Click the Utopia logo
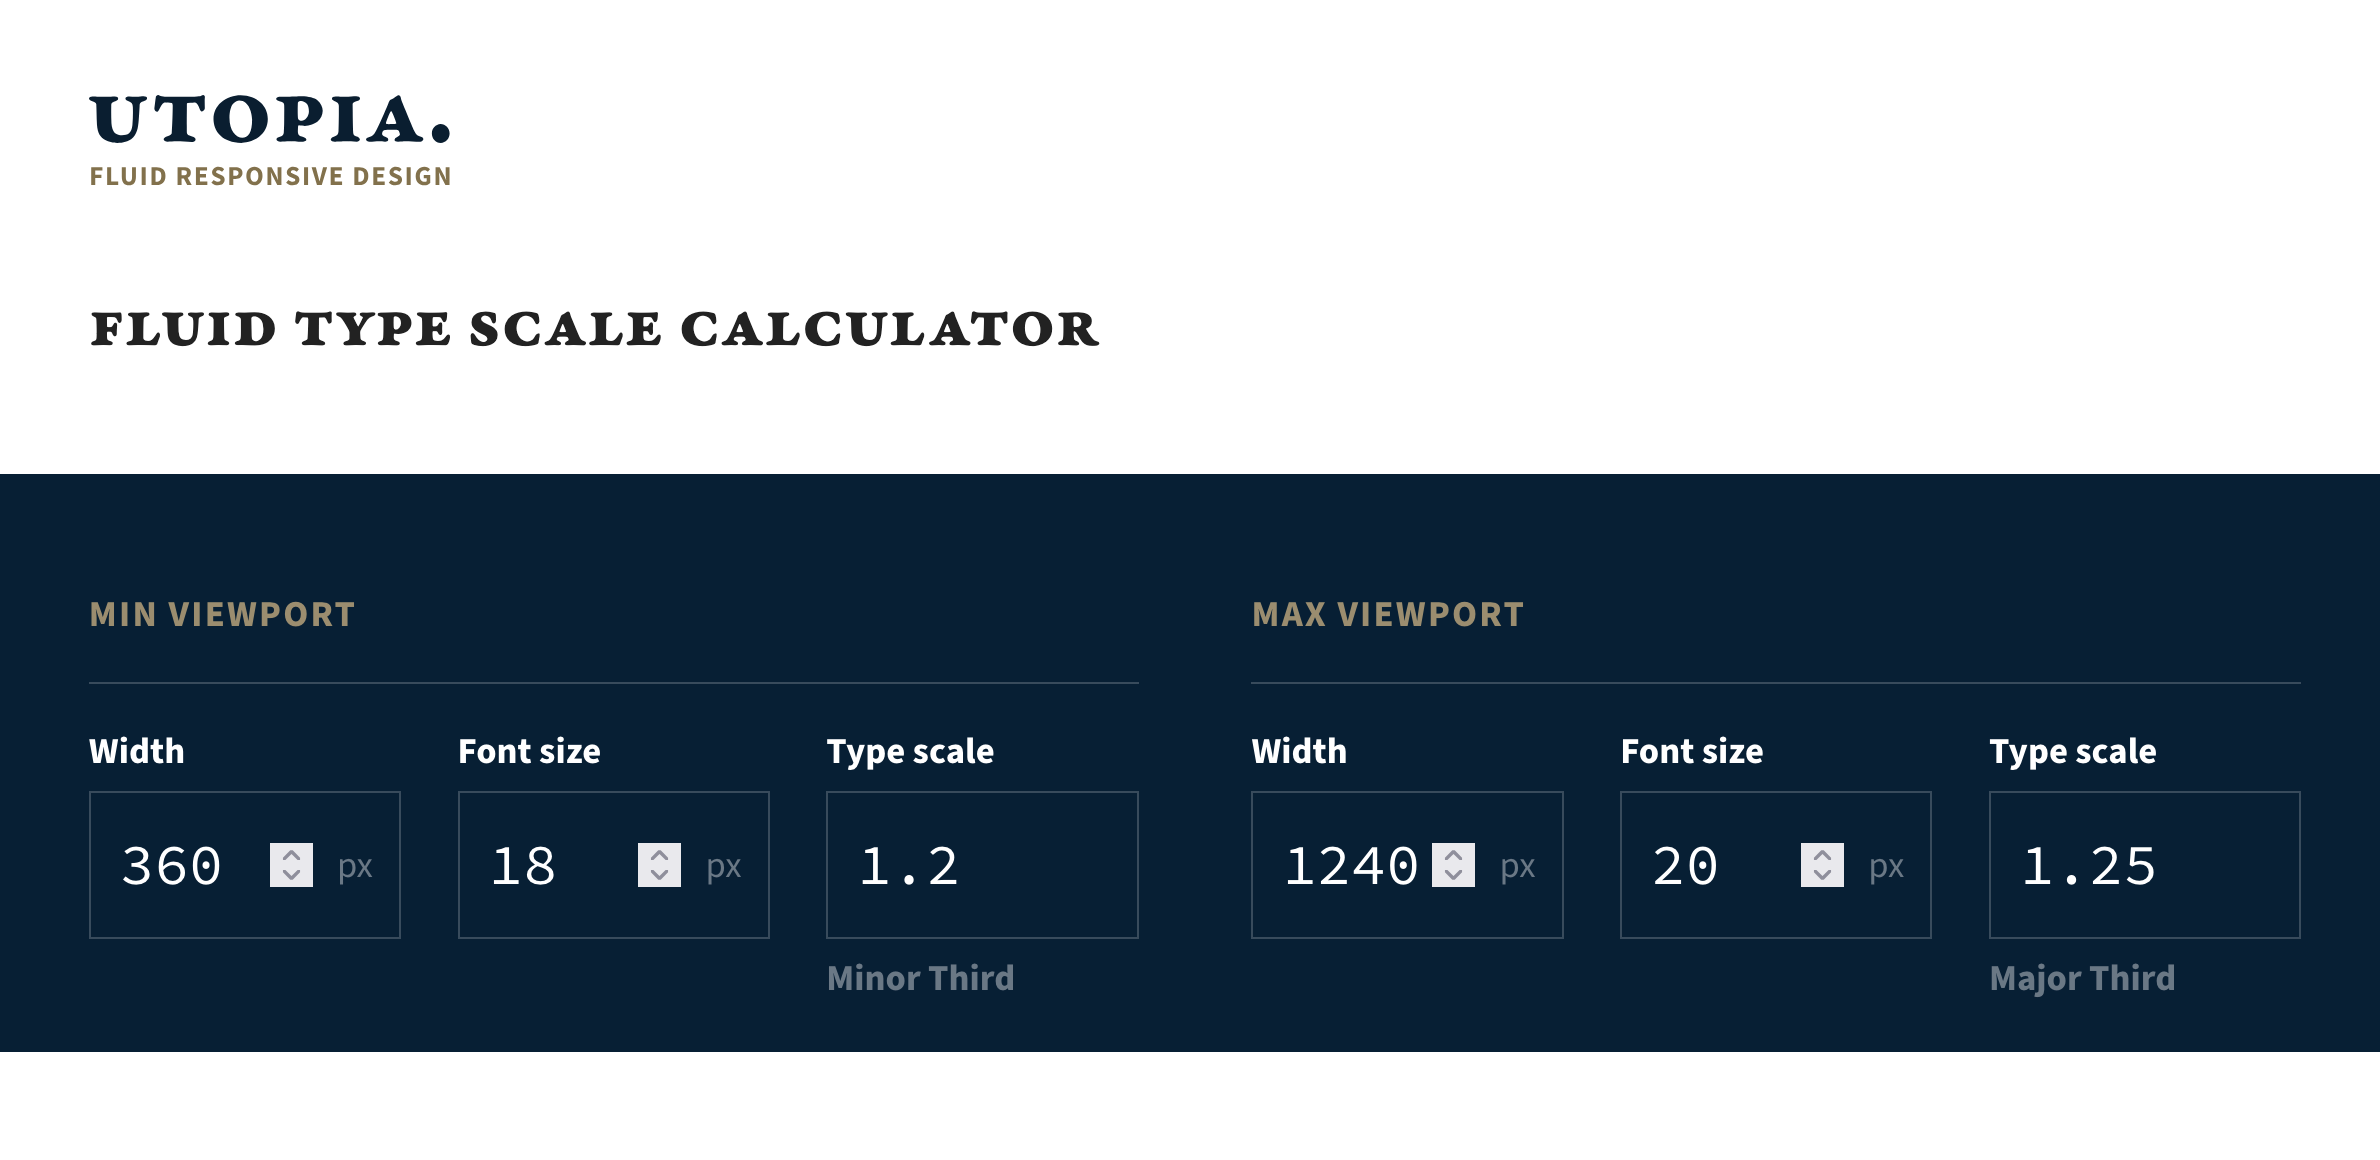 pyautogui.click(x=270, y=120)
